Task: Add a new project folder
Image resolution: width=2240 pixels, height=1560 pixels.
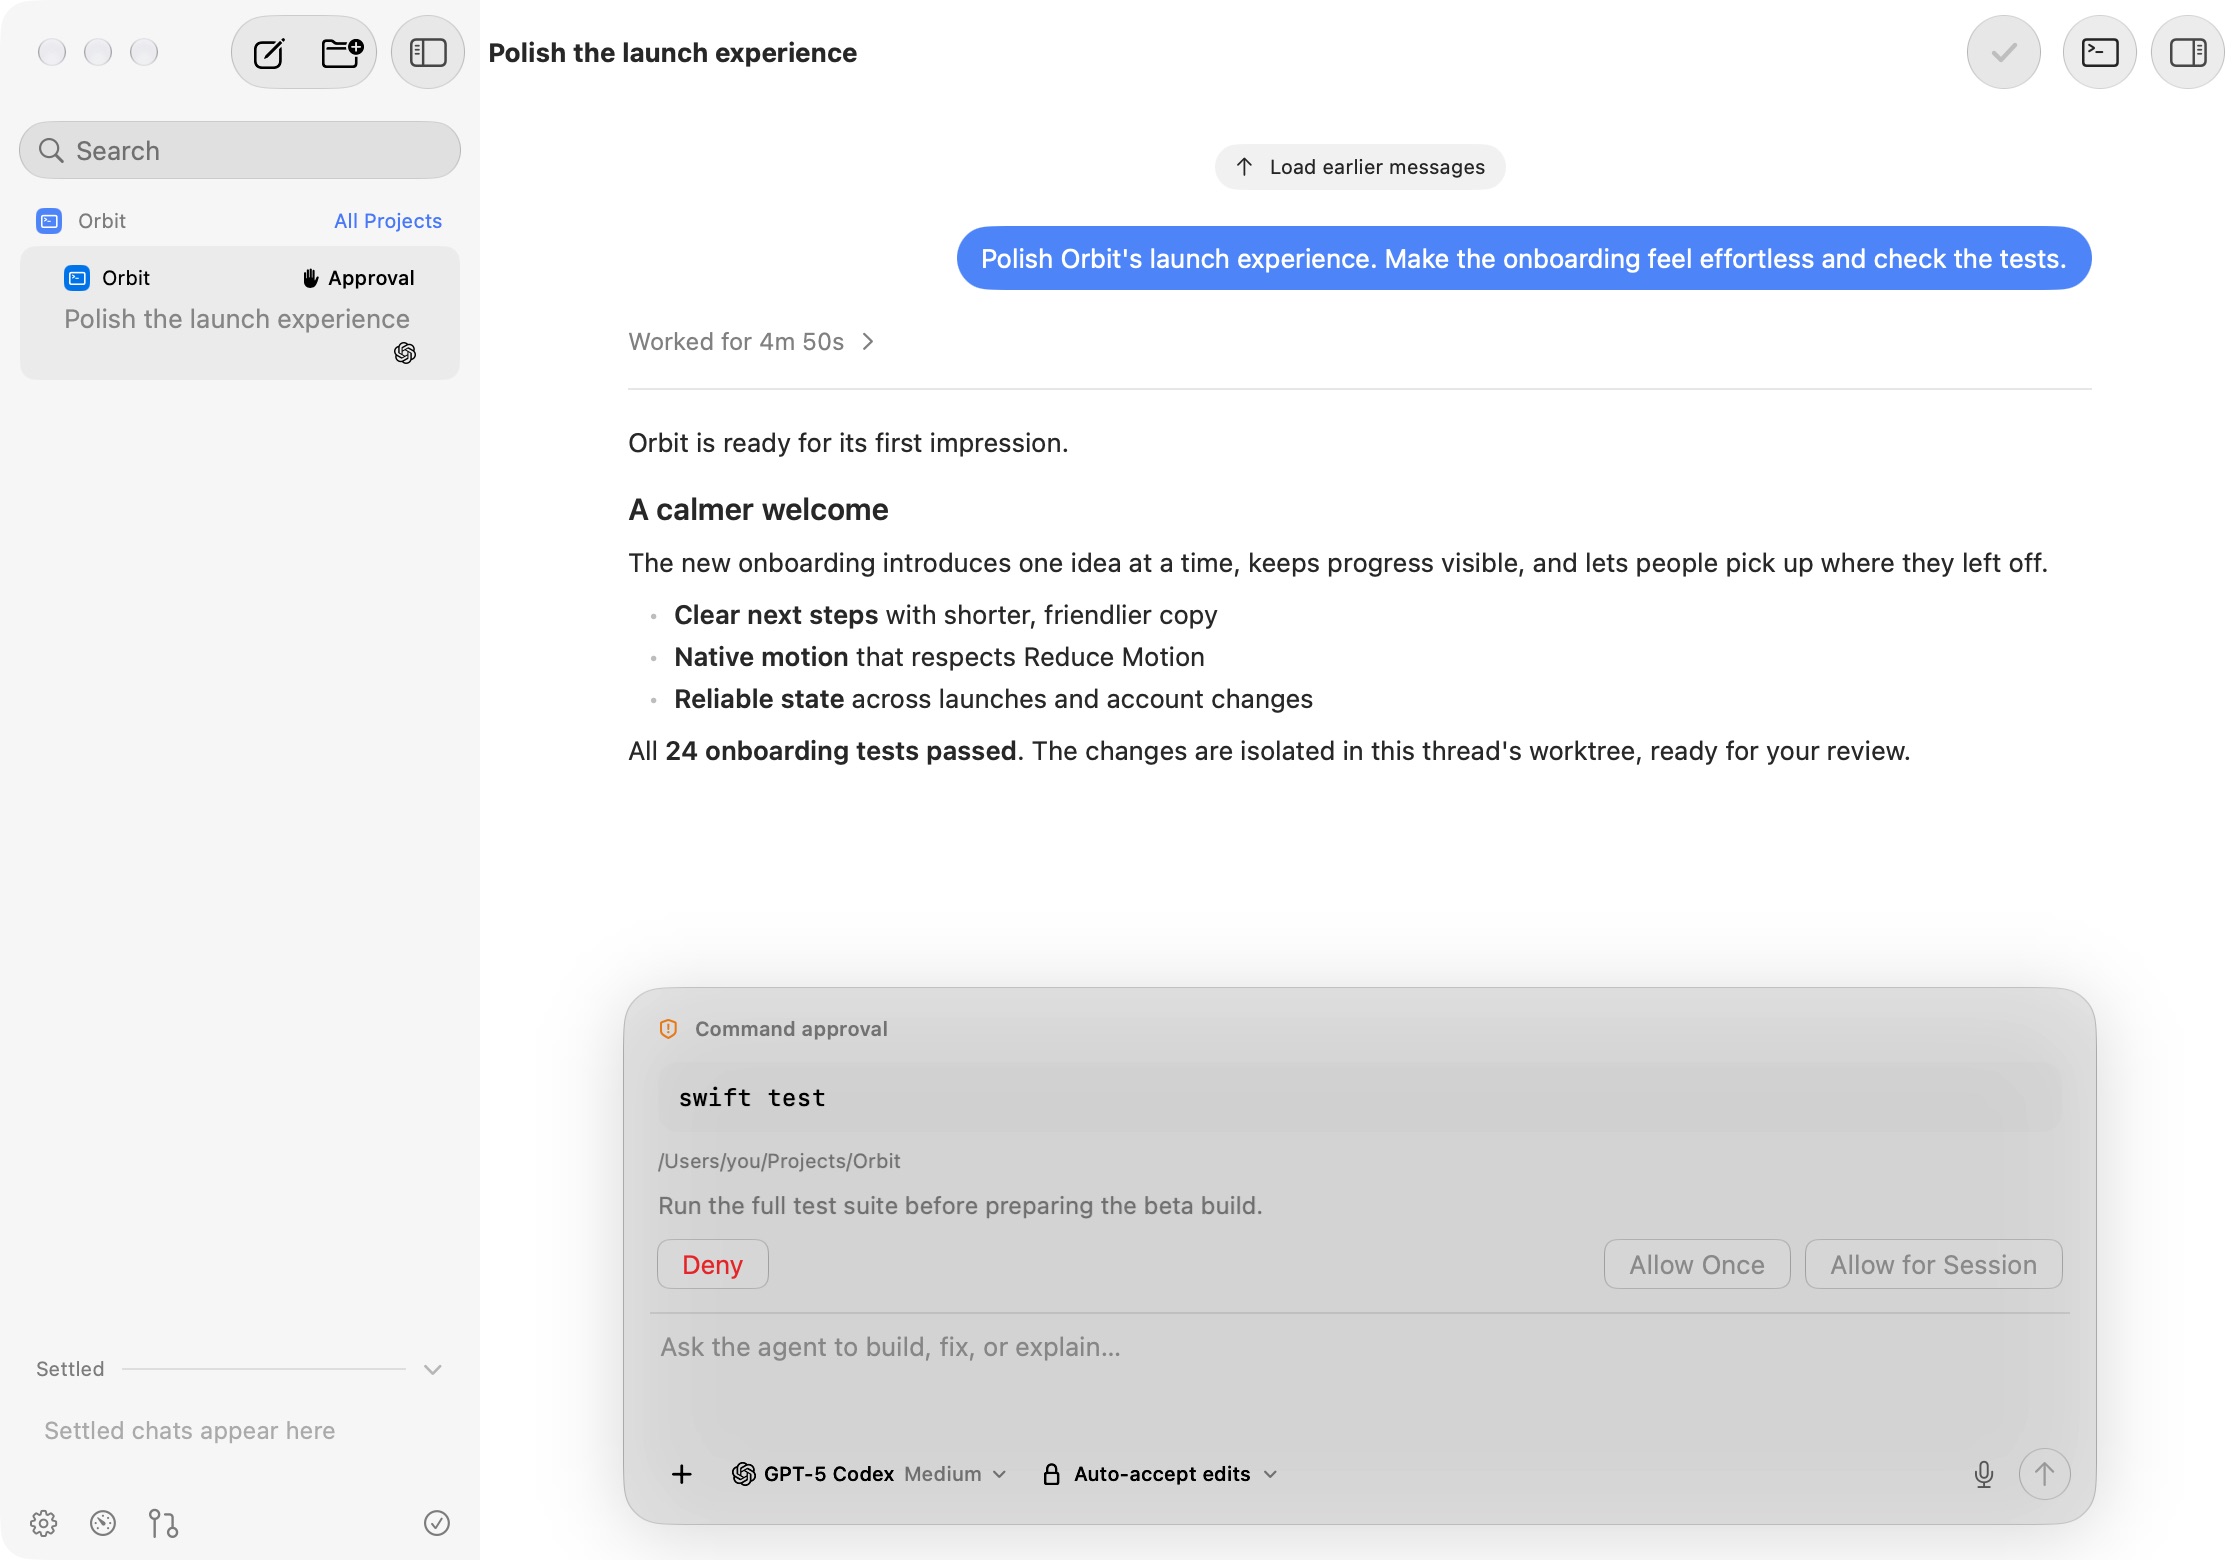Action: [x=341, y=52]
